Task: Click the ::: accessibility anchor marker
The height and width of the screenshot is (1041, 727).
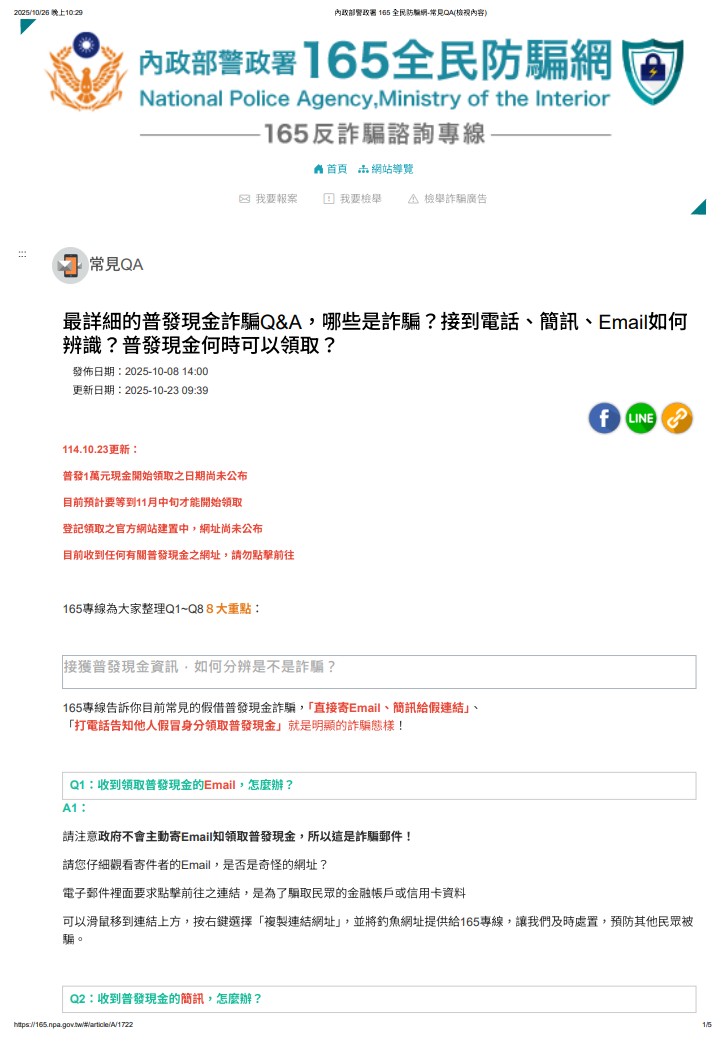Action: click(23, 254)
